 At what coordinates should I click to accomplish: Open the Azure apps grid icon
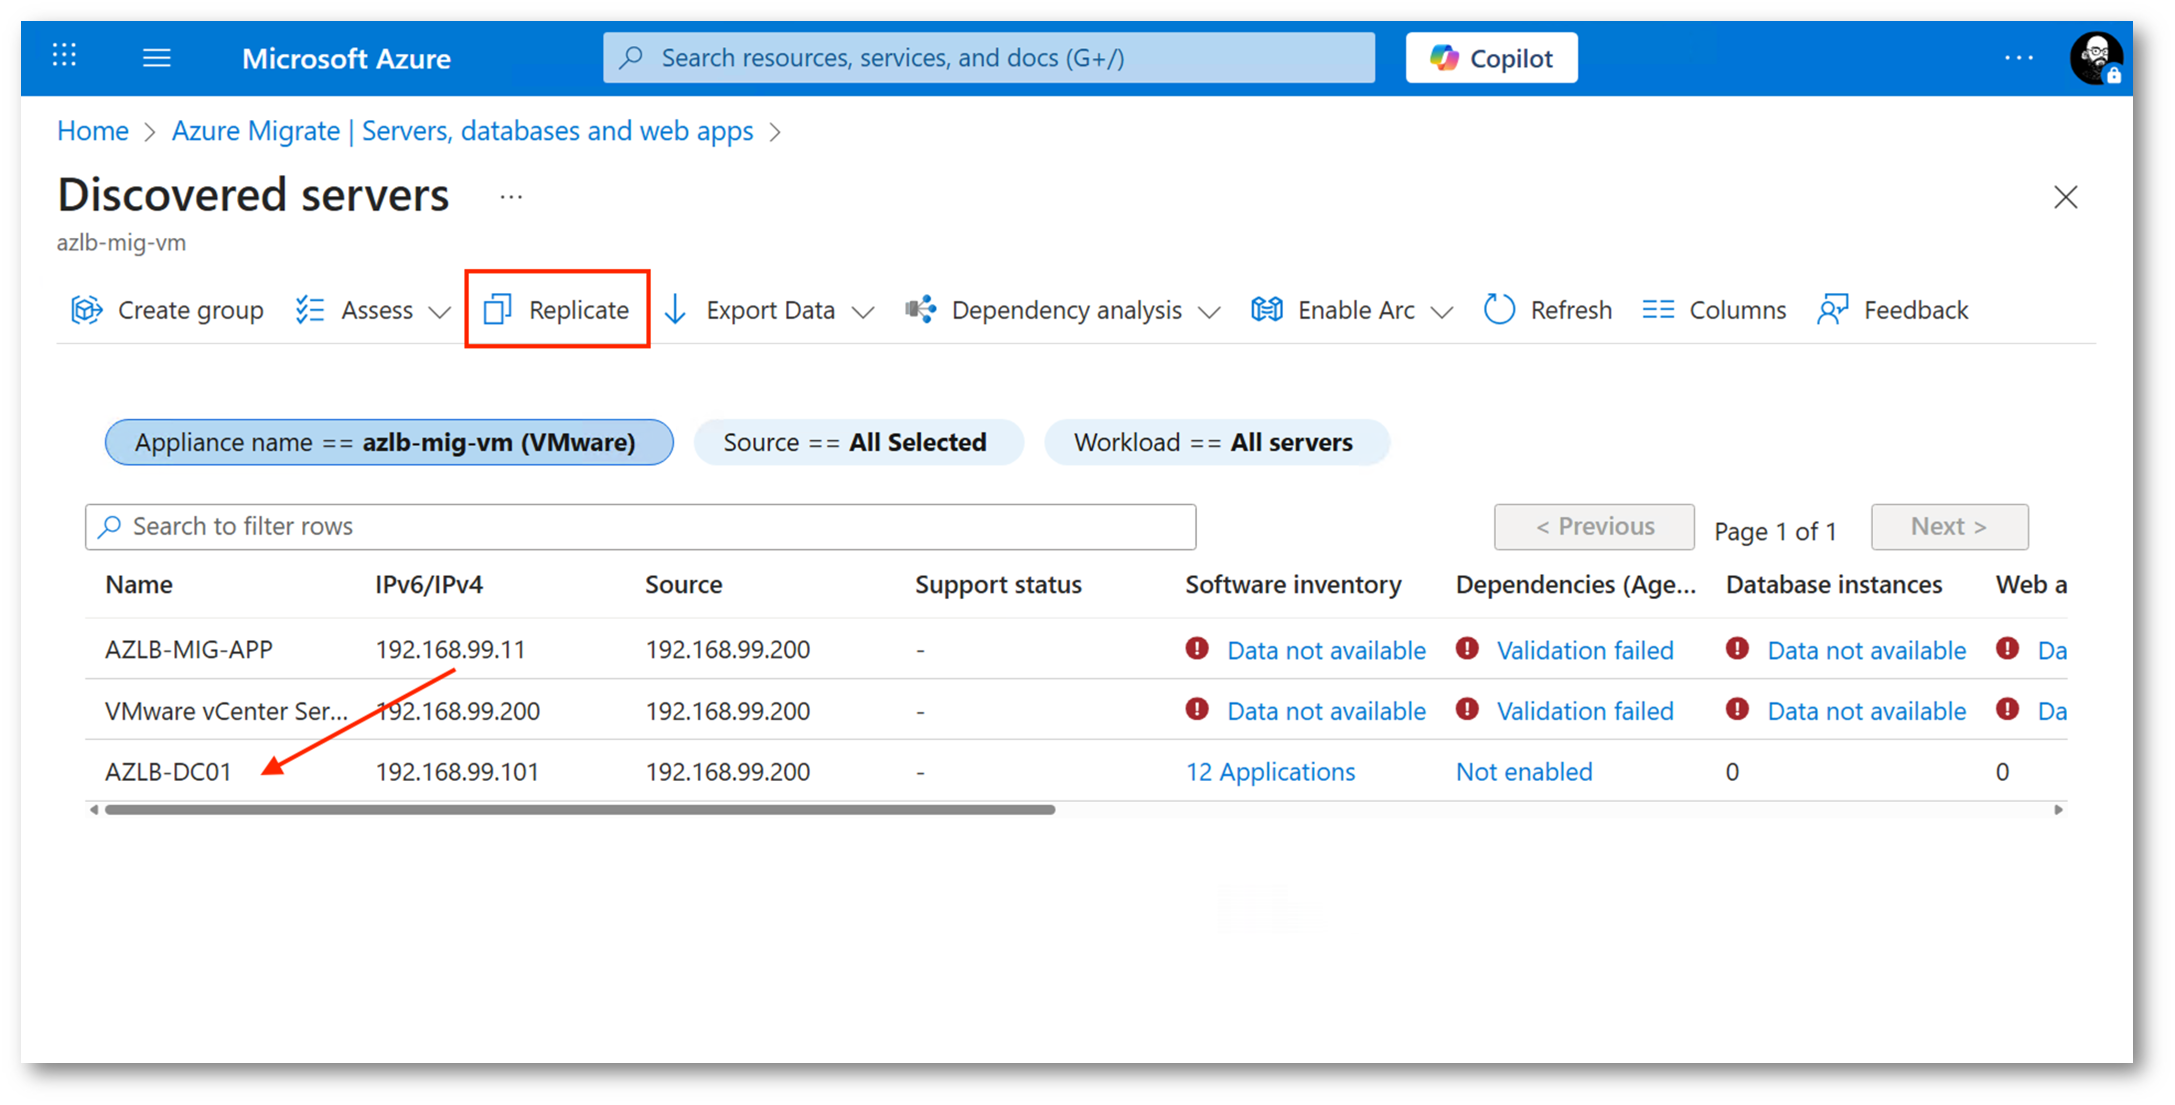(64, 56)
